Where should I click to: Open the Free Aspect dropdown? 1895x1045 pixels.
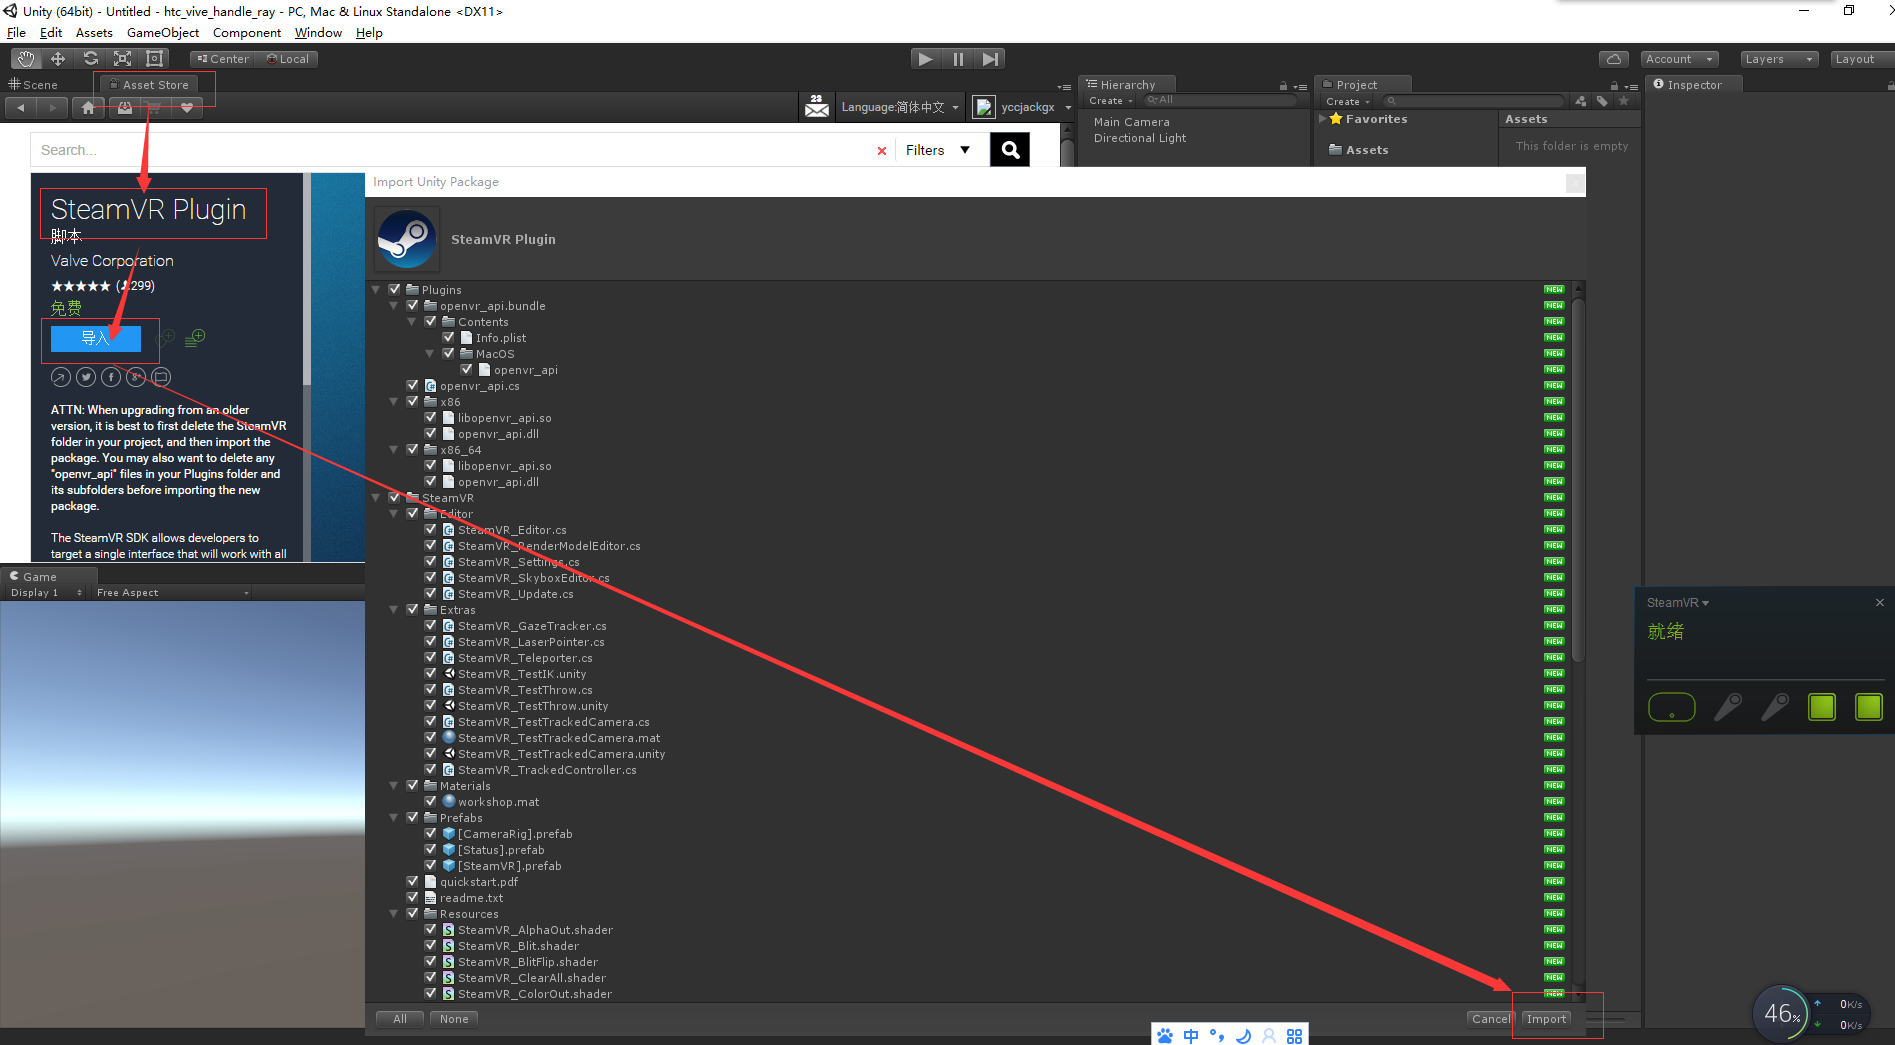171,593
